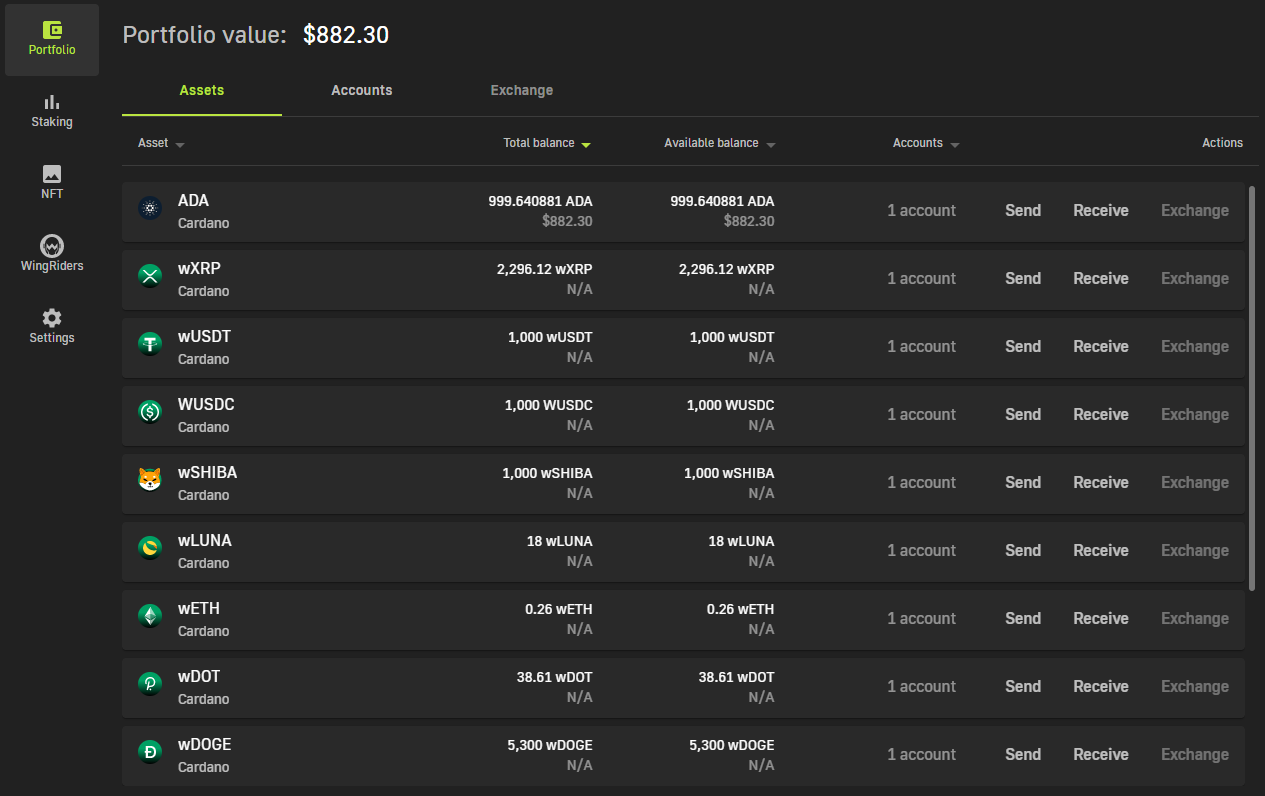Image resolution: width=1265 pixels, height=796 pixels.
Task: Click the wDOGE coin icon
Action: tap(150, 754)
